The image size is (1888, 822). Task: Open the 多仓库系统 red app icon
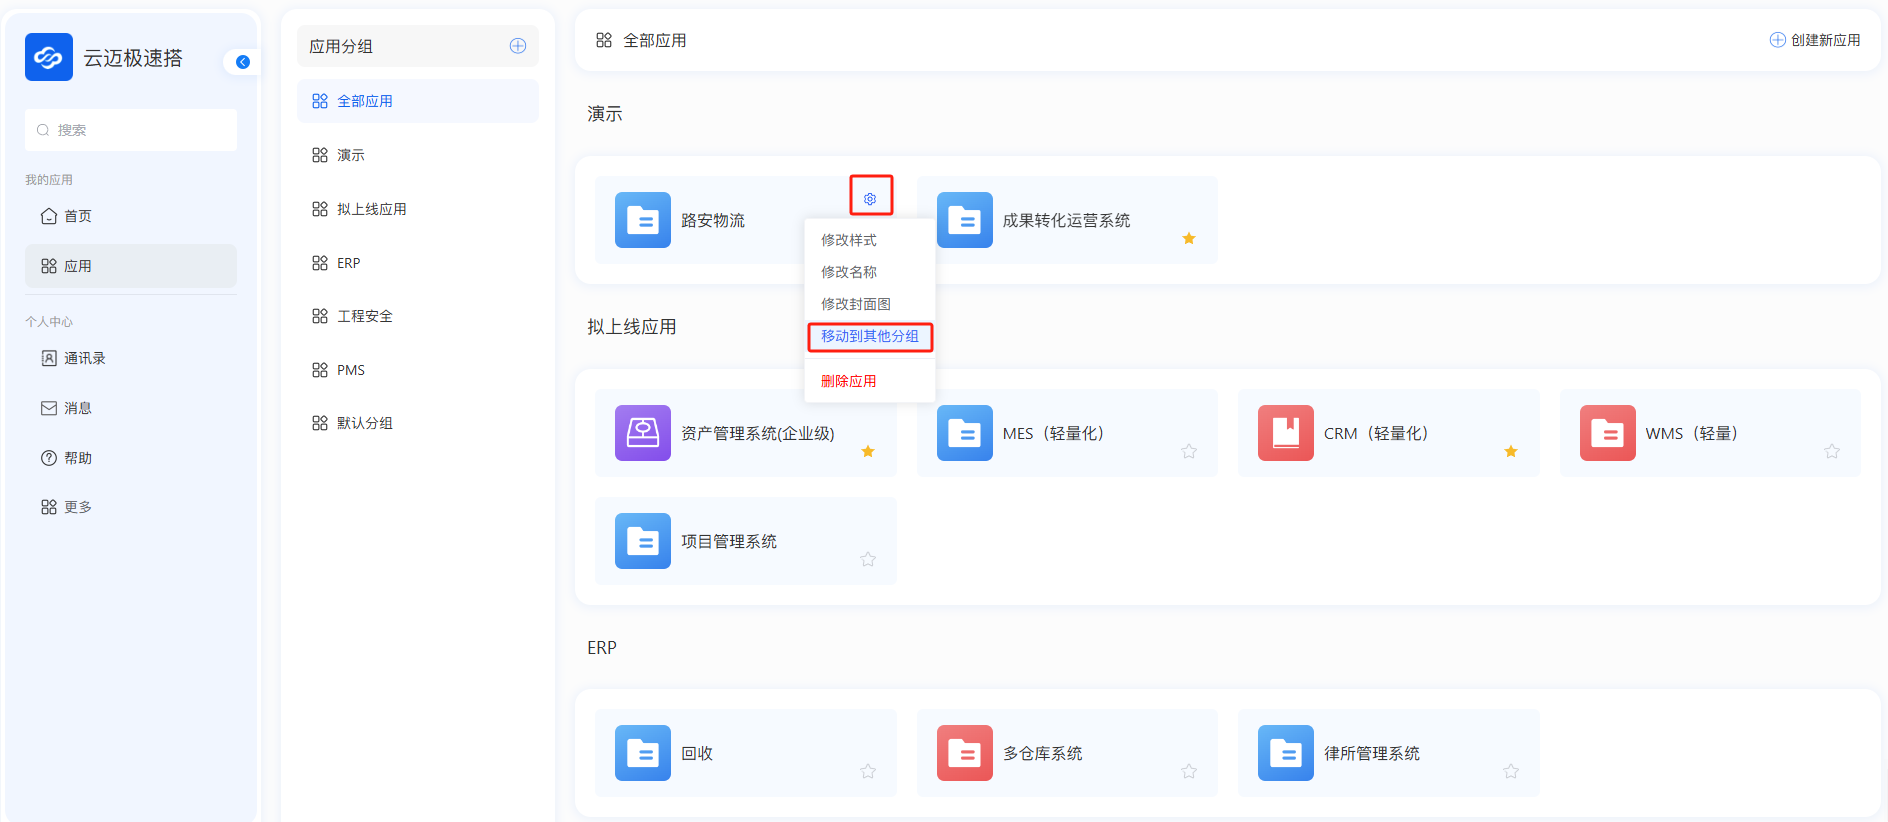point(964,753)
